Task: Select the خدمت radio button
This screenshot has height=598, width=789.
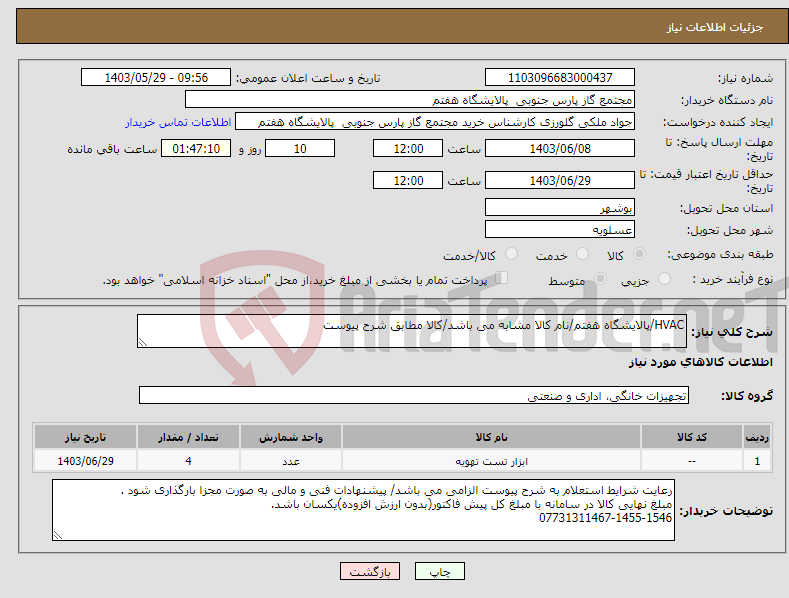Action: click(582, 254)
